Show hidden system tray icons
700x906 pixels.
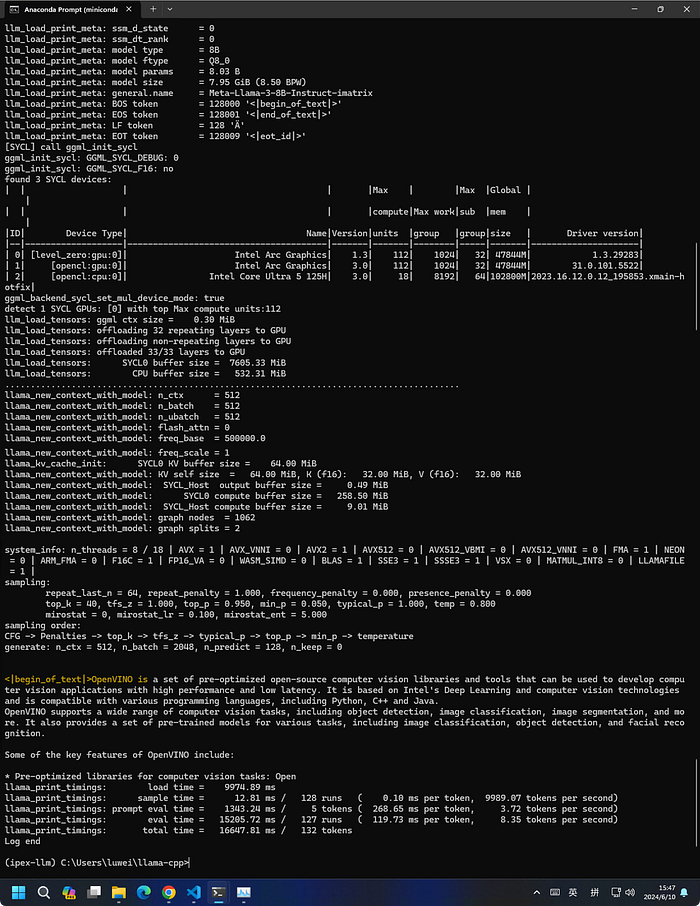[x=536, y=892]
